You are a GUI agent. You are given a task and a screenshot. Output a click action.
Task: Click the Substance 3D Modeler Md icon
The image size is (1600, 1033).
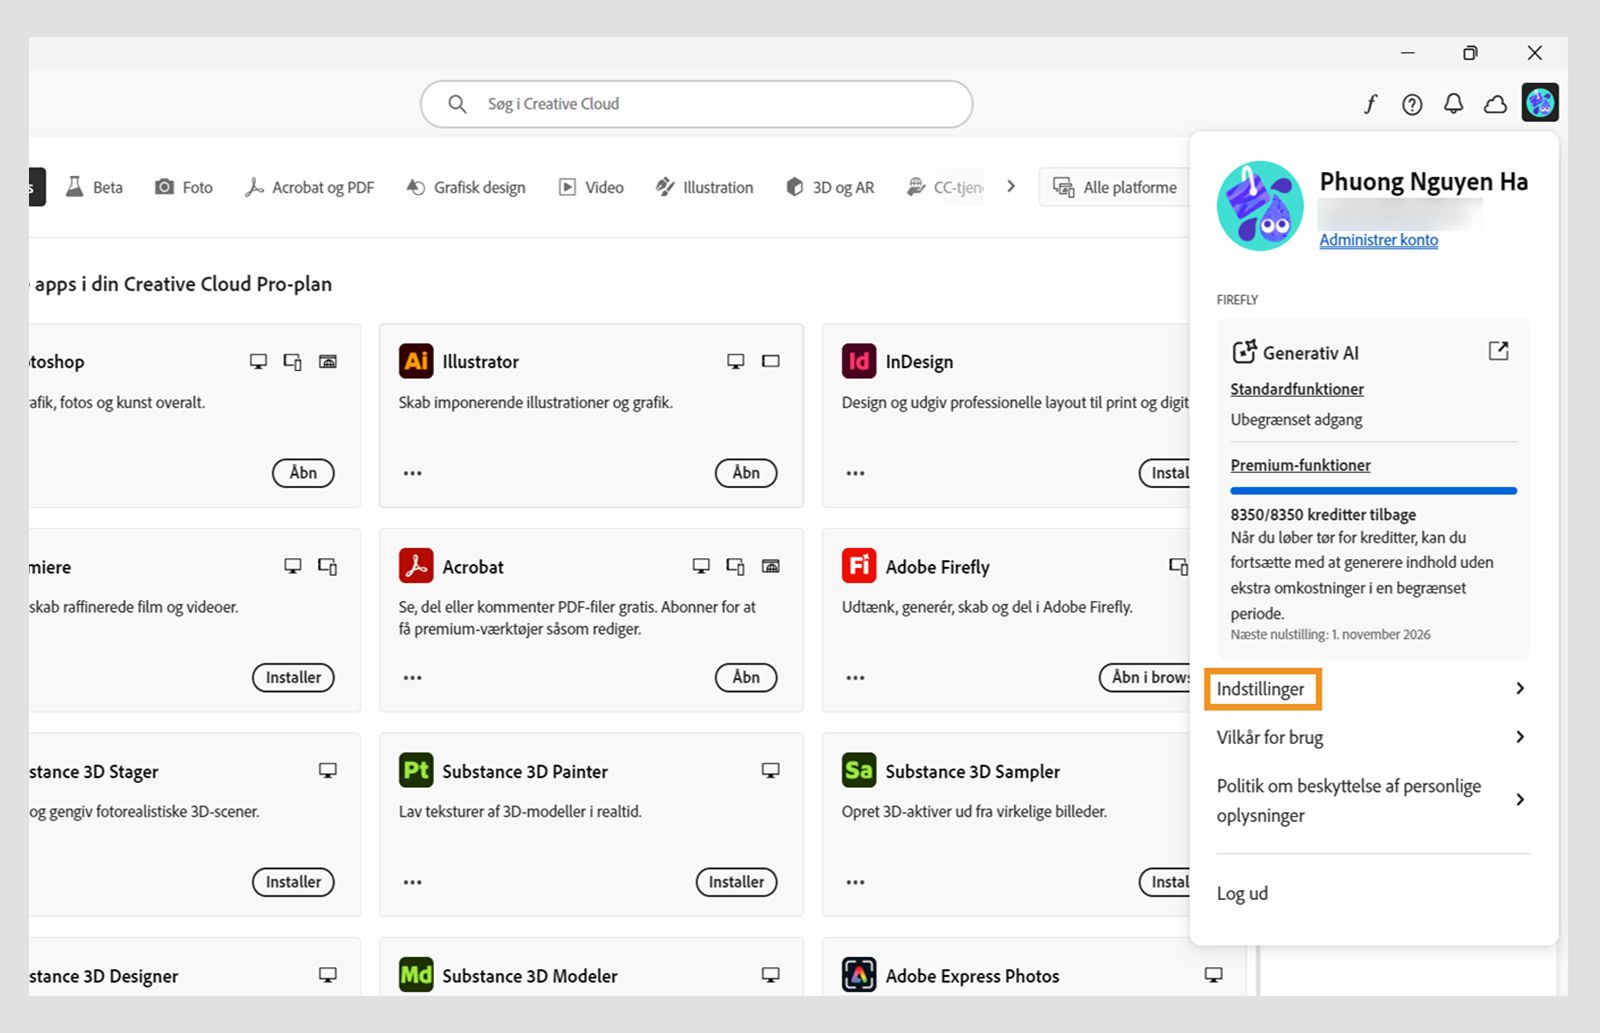tap(416, 975)
